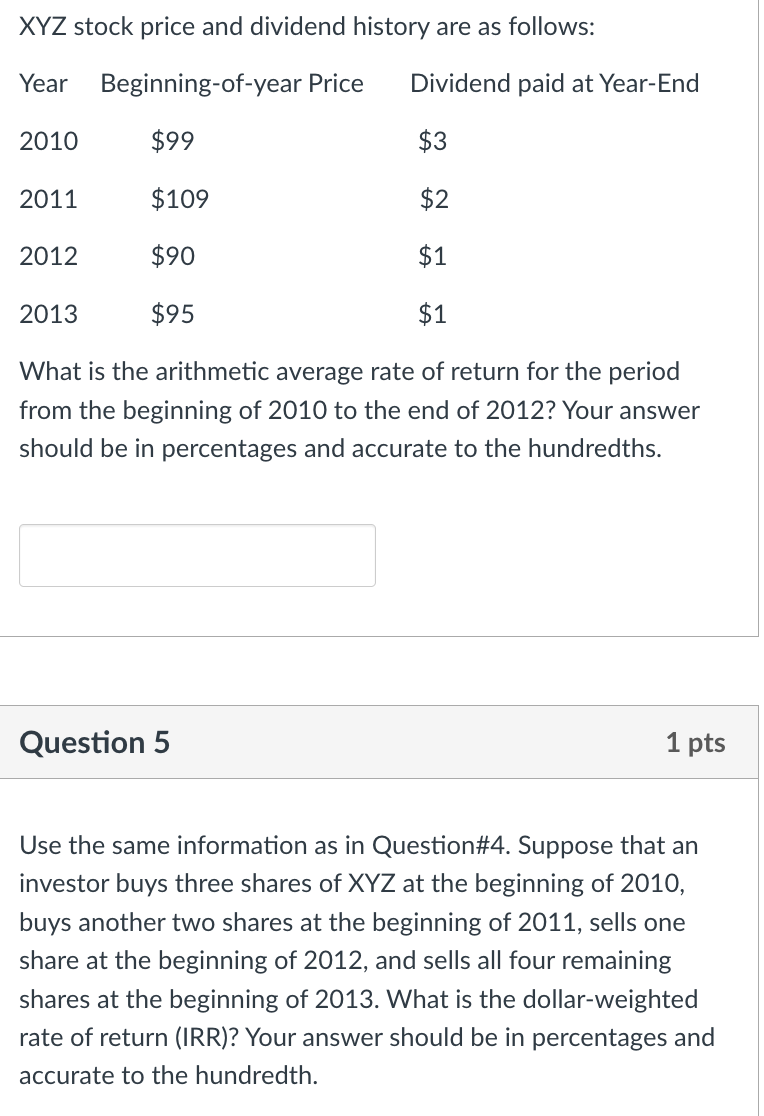Viewport: 764px width, 1116px height.
Task: Click the year 2012 table entry
Action: (48, 256)
